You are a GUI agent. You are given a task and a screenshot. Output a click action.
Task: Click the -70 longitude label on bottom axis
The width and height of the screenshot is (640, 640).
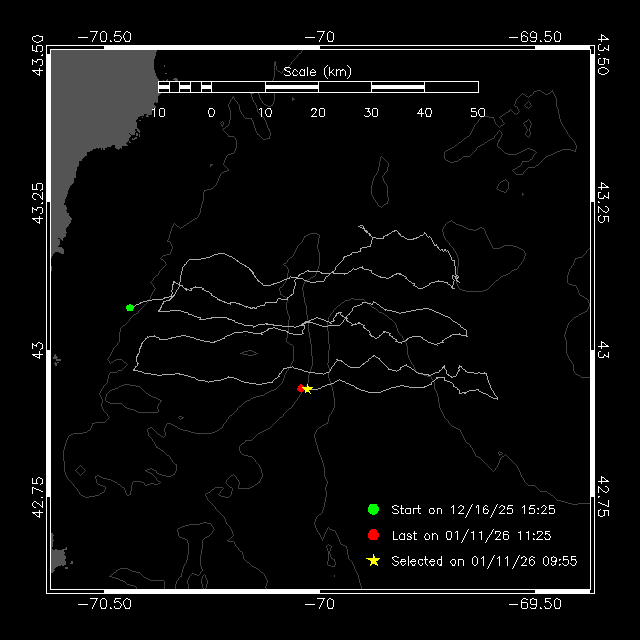click(319, 604)
